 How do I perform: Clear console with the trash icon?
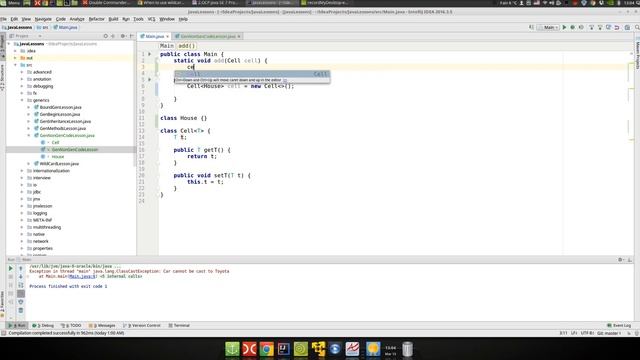(21, 311)
